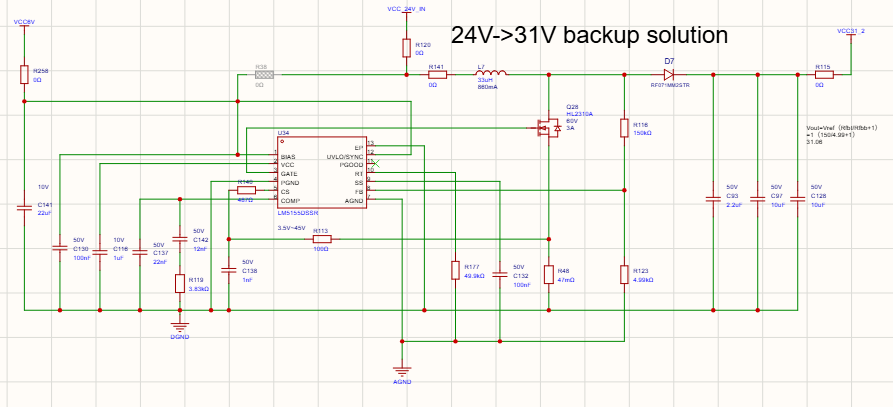Select resistor R177 49.9kΩ
This screenshot has height=407, width=893.
click(455, 270)
